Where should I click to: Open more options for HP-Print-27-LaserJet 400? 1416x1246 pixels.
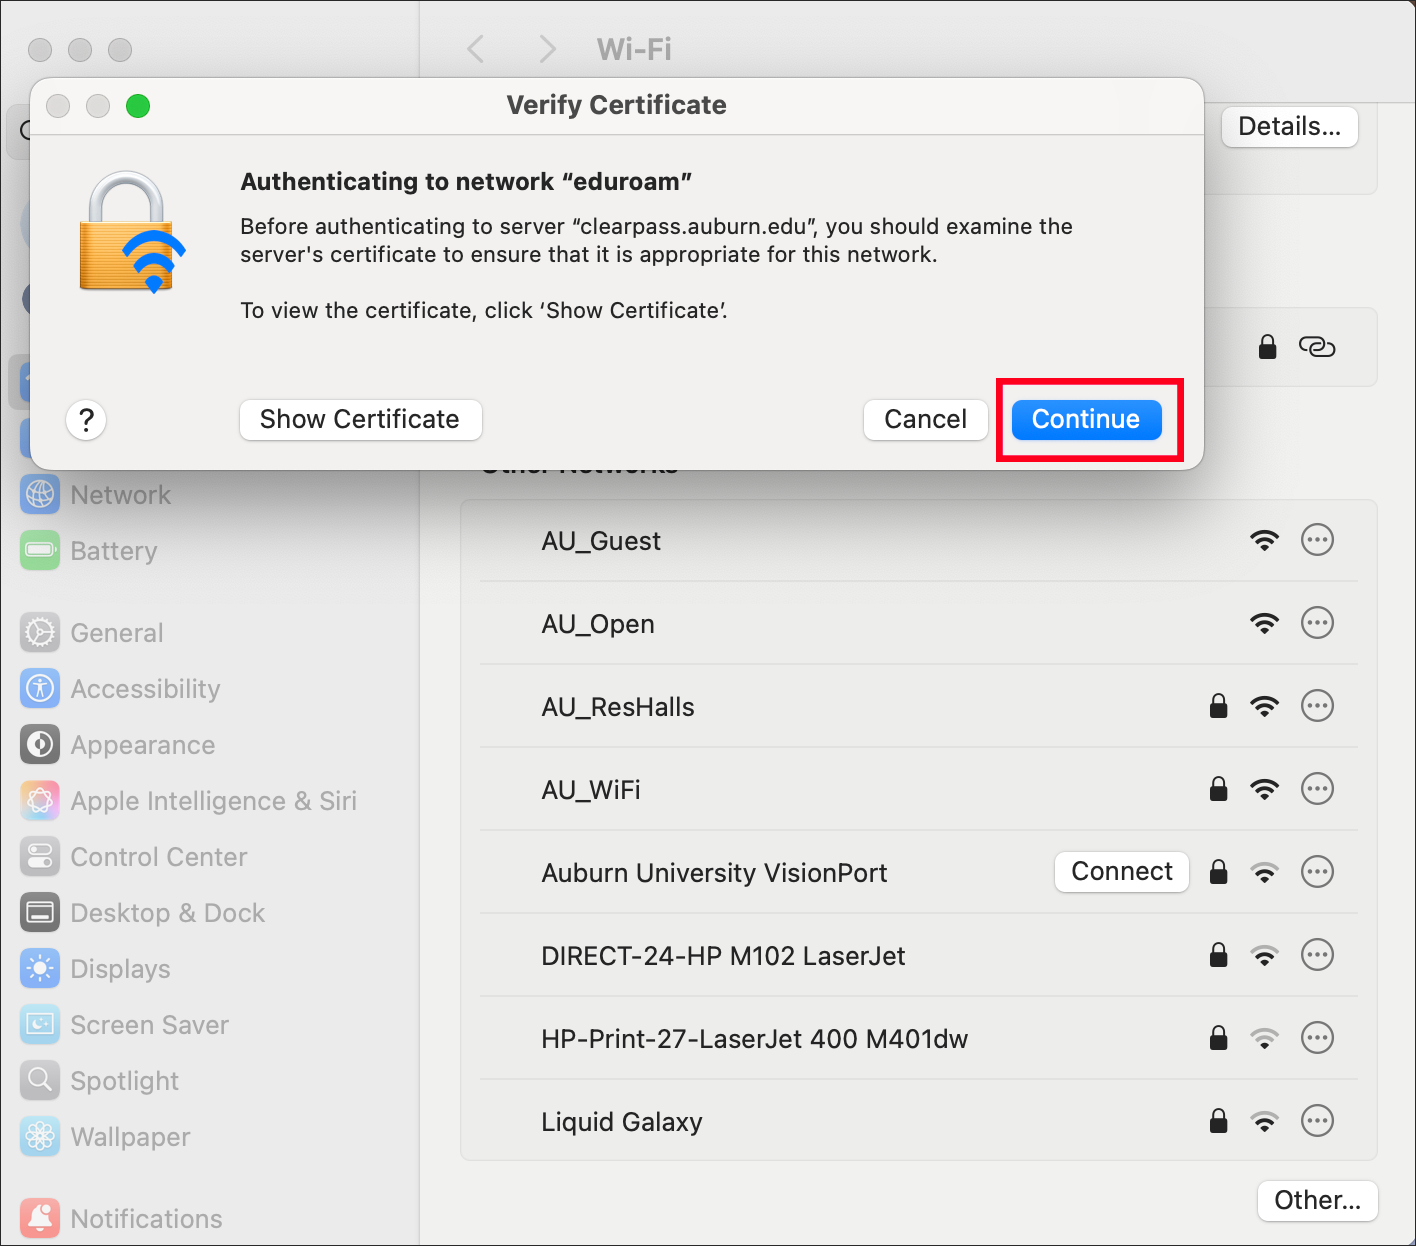pyautogui.click(x=1317, y=1038)
